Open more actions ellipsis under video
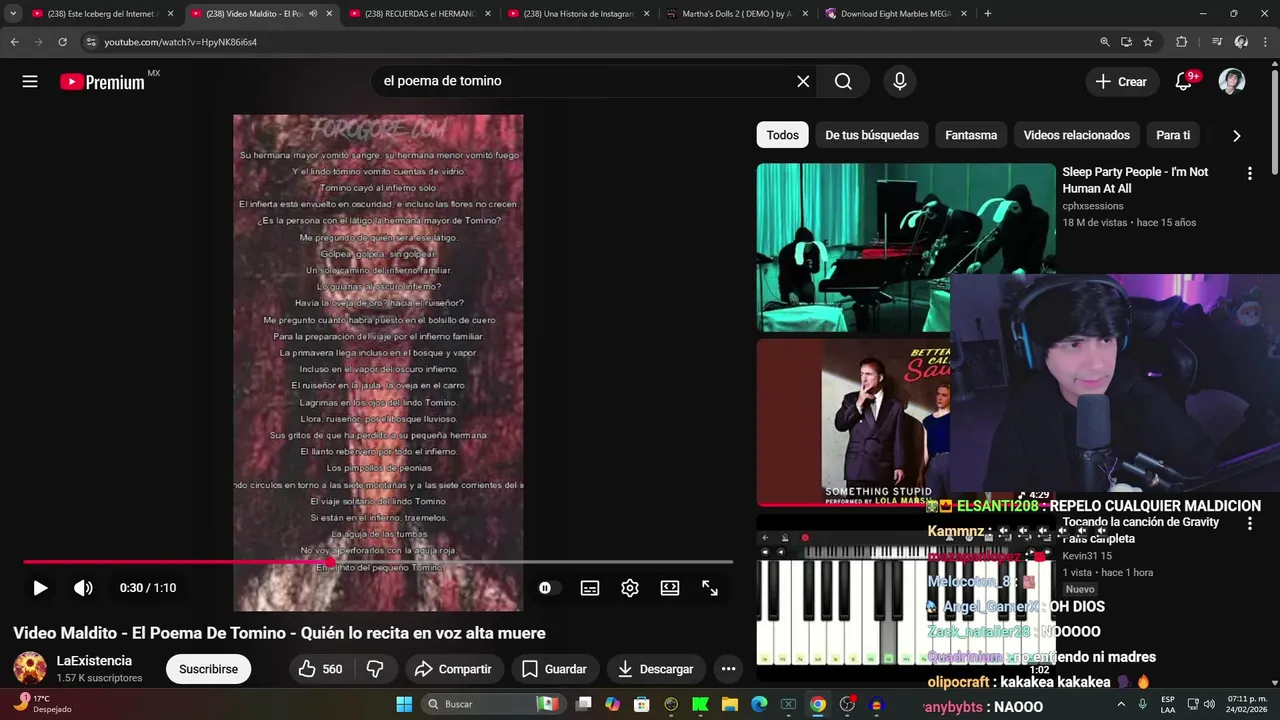The height and width of the screenshot is (720, 1280). pyautogui.click(x=728, y=669)
